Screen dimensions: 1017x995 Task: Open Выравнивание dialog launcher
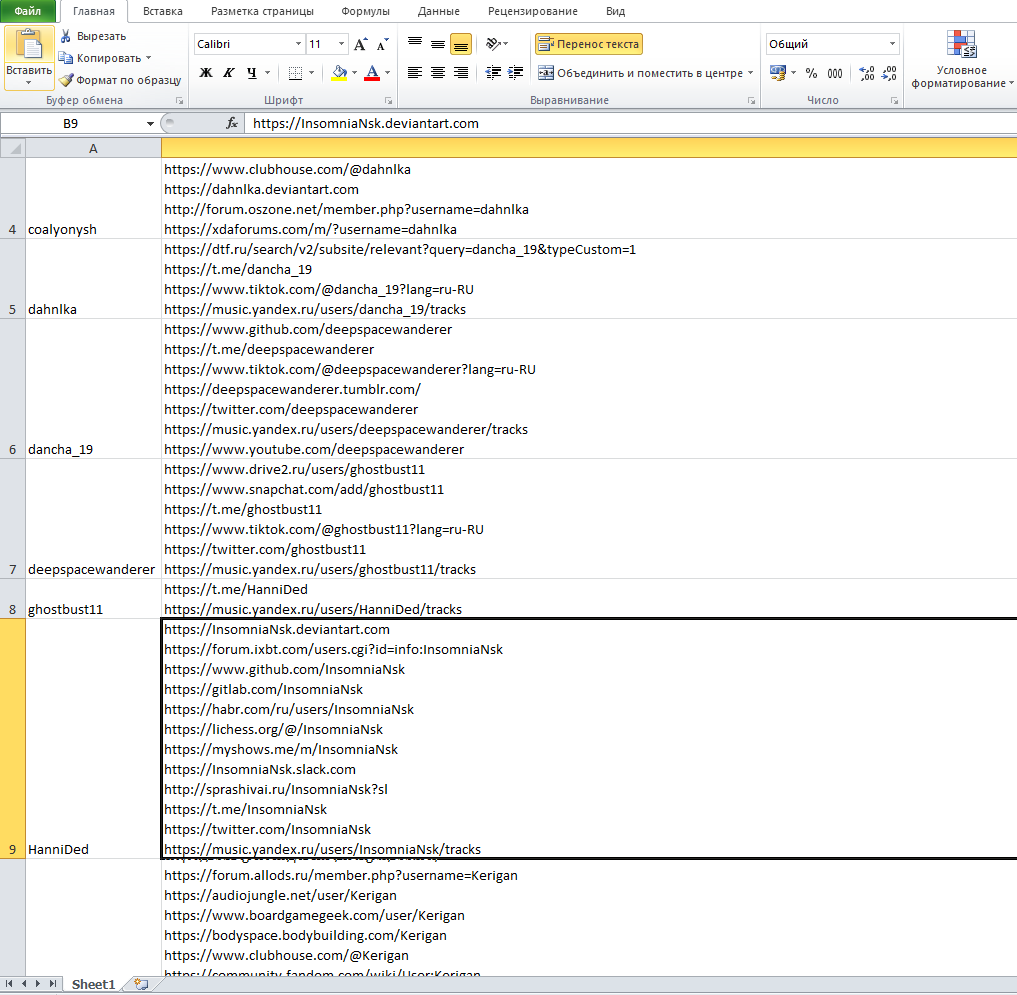click(x=751, y=101)
